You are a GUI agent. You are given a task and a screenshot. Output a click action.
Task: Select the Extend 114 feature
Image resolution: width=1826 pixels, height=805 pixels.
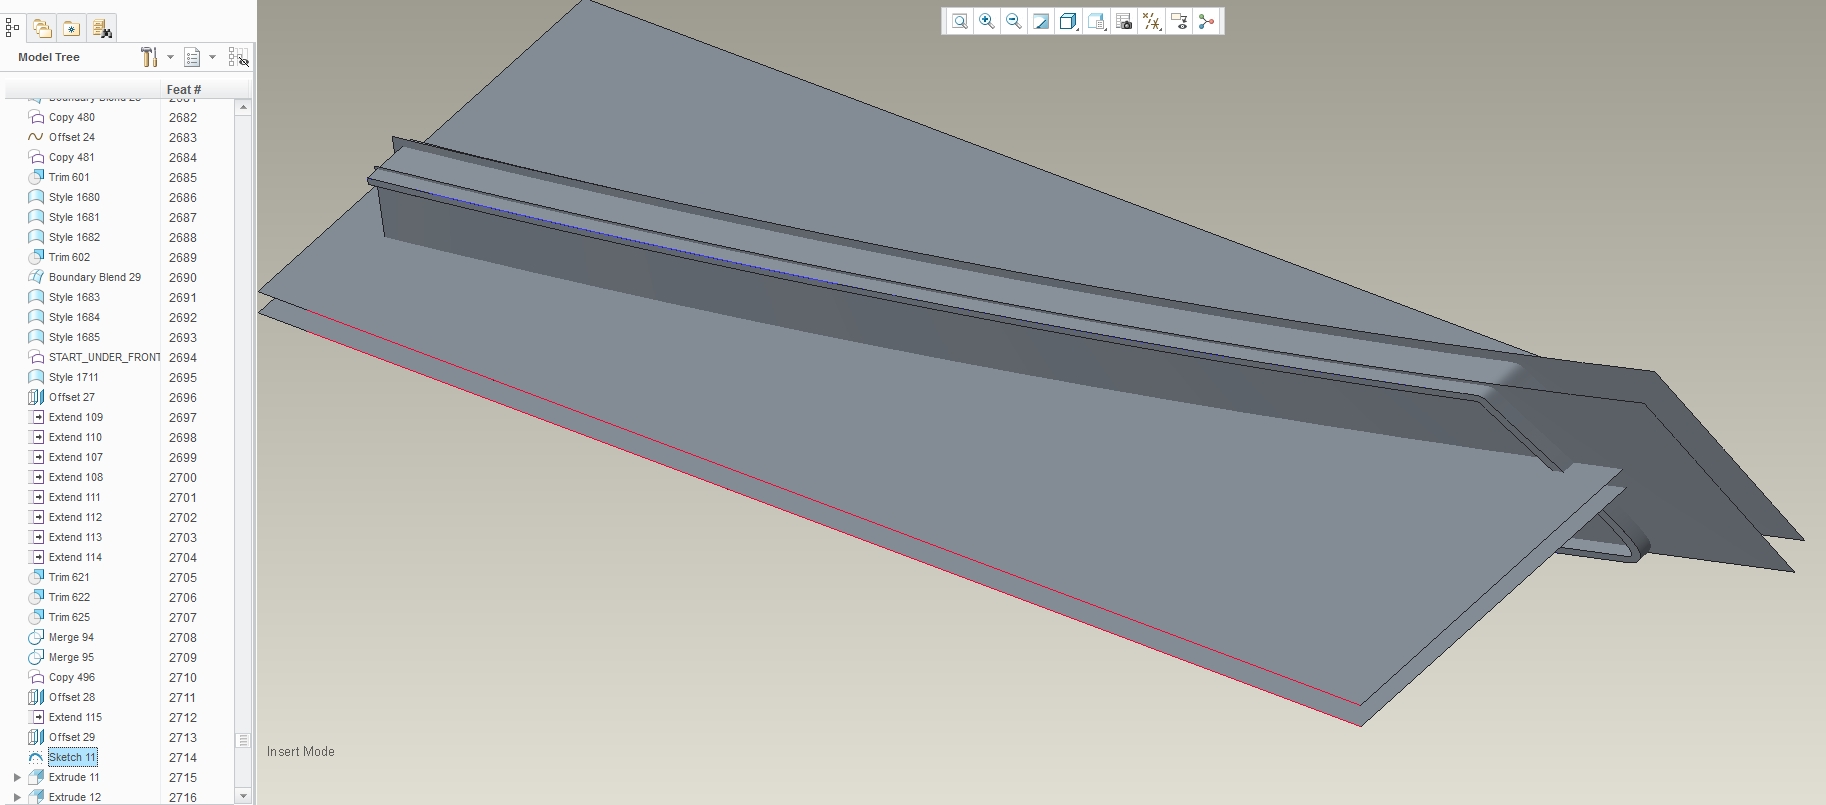76,557
